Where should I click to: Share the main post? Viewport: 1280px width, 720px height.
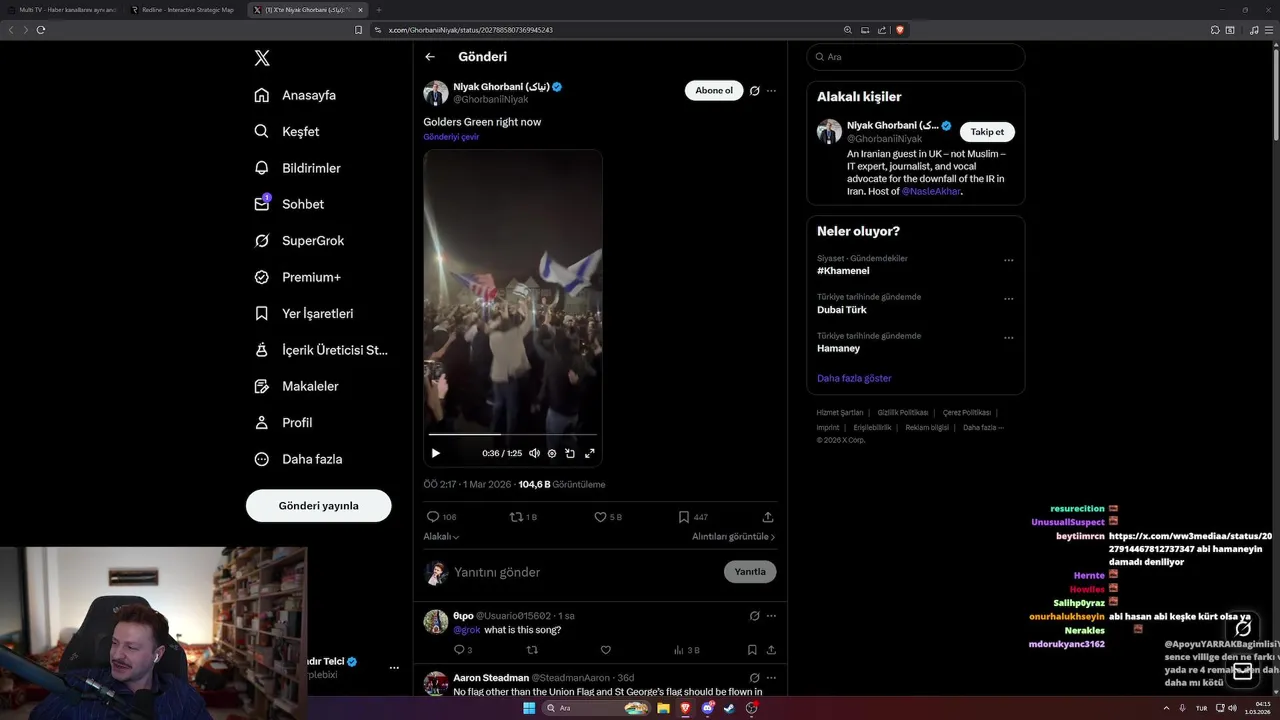click(768, 517)
